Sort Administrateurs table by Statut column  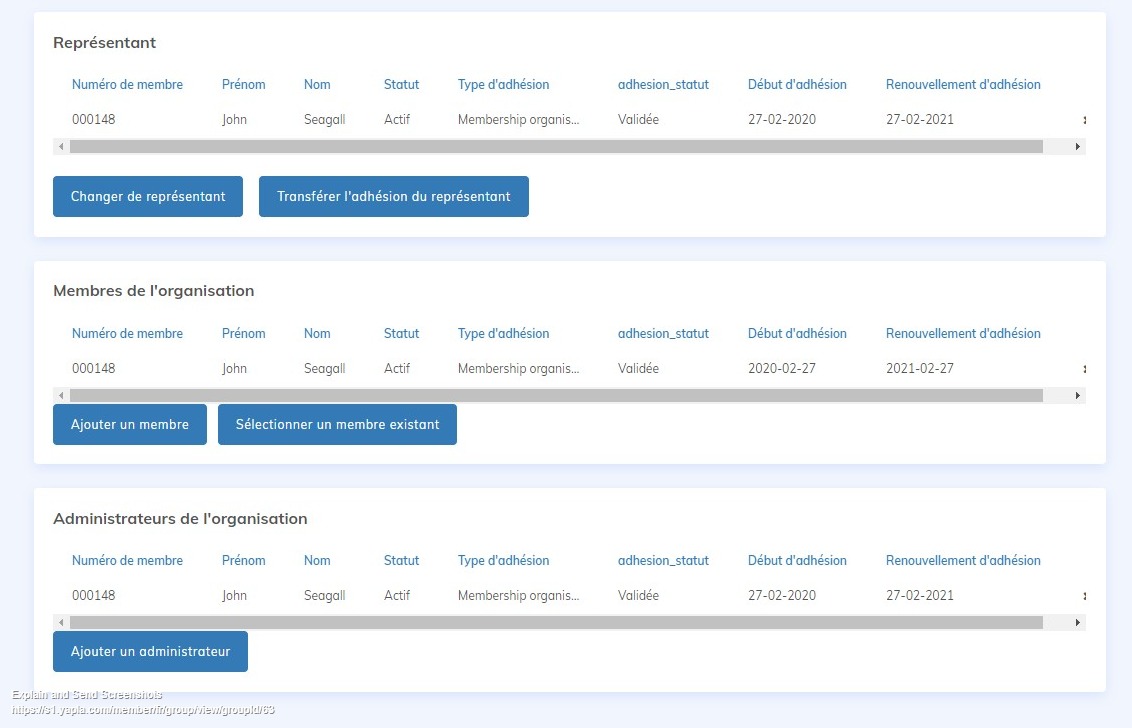tap(401, 561)
